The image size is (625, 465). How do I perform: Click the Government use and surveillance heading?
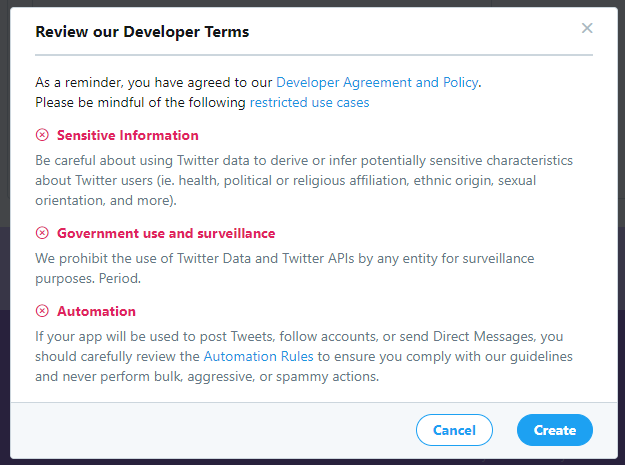click(x=166, y=233)
